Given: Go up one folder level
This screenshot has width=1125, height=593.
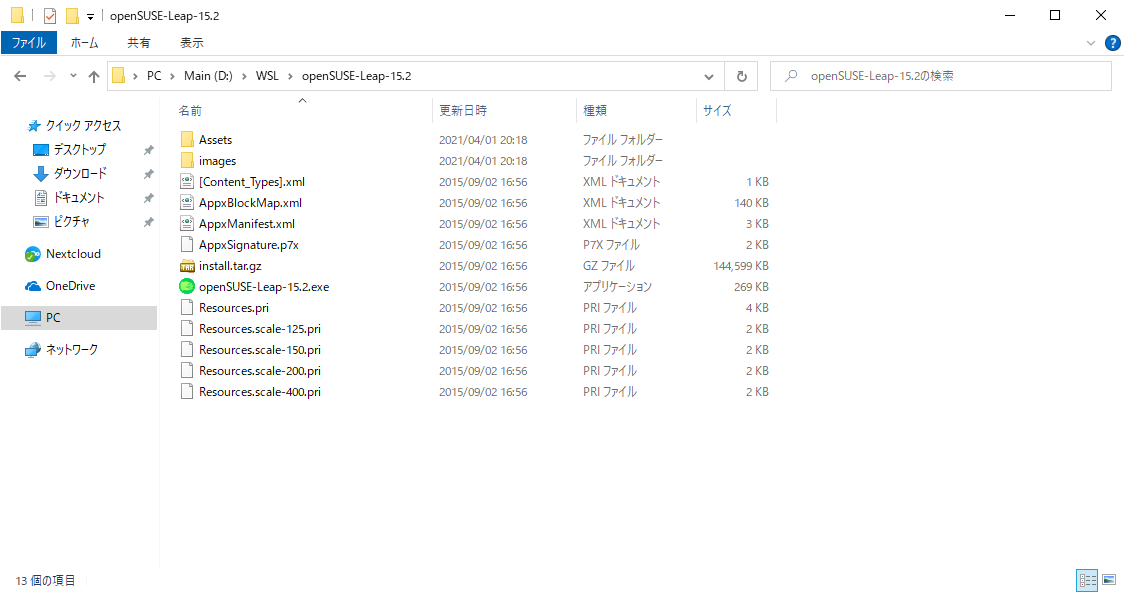Looking at the screenshot, I should tap(94, 76).
